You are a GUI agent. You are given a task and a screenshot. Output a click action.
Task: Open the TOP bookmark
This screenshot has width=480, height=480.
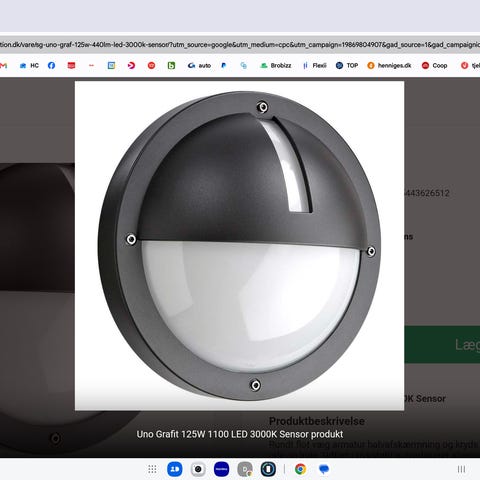[x=347, y=65]
